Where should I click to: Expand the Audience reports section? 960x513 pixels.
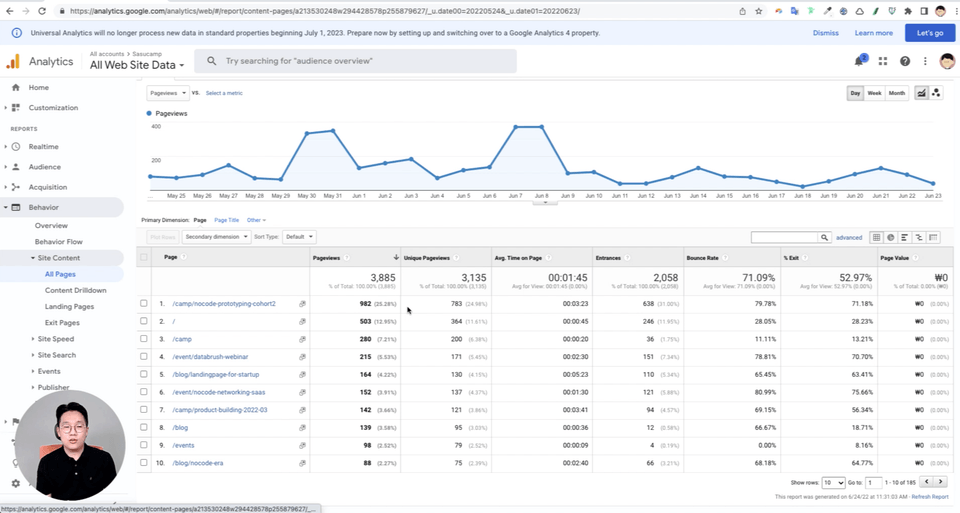tap(44, 167)
